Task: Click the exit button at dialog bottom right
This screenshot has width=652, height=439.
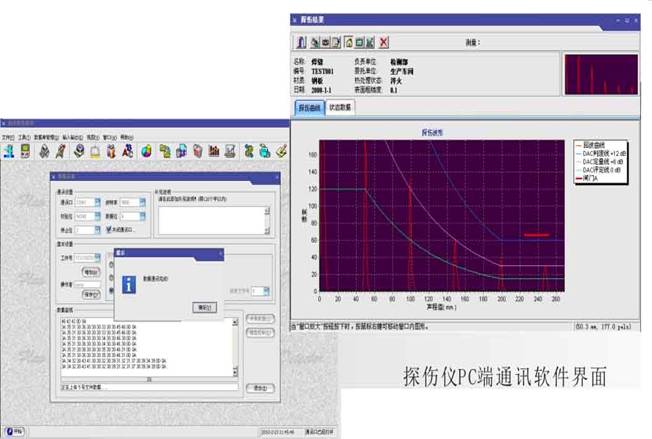Action: coord(260,386)
